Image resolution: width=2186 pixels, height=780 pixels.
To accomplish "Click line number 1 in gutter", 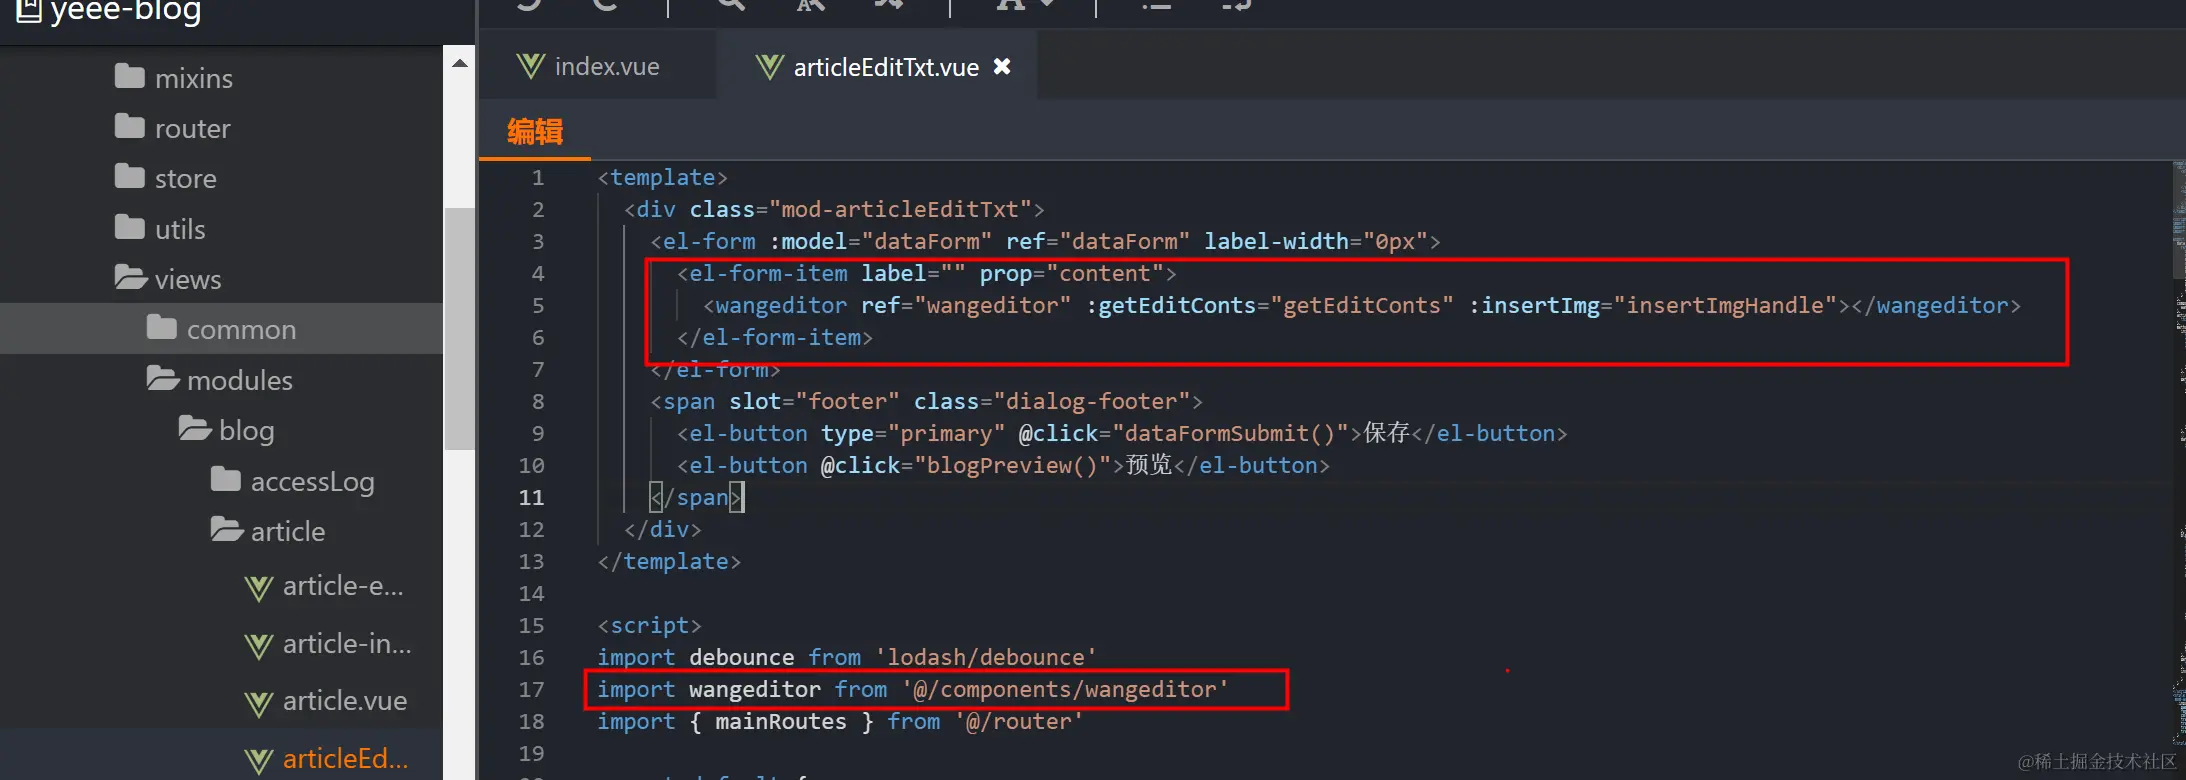I will point(538,178).
